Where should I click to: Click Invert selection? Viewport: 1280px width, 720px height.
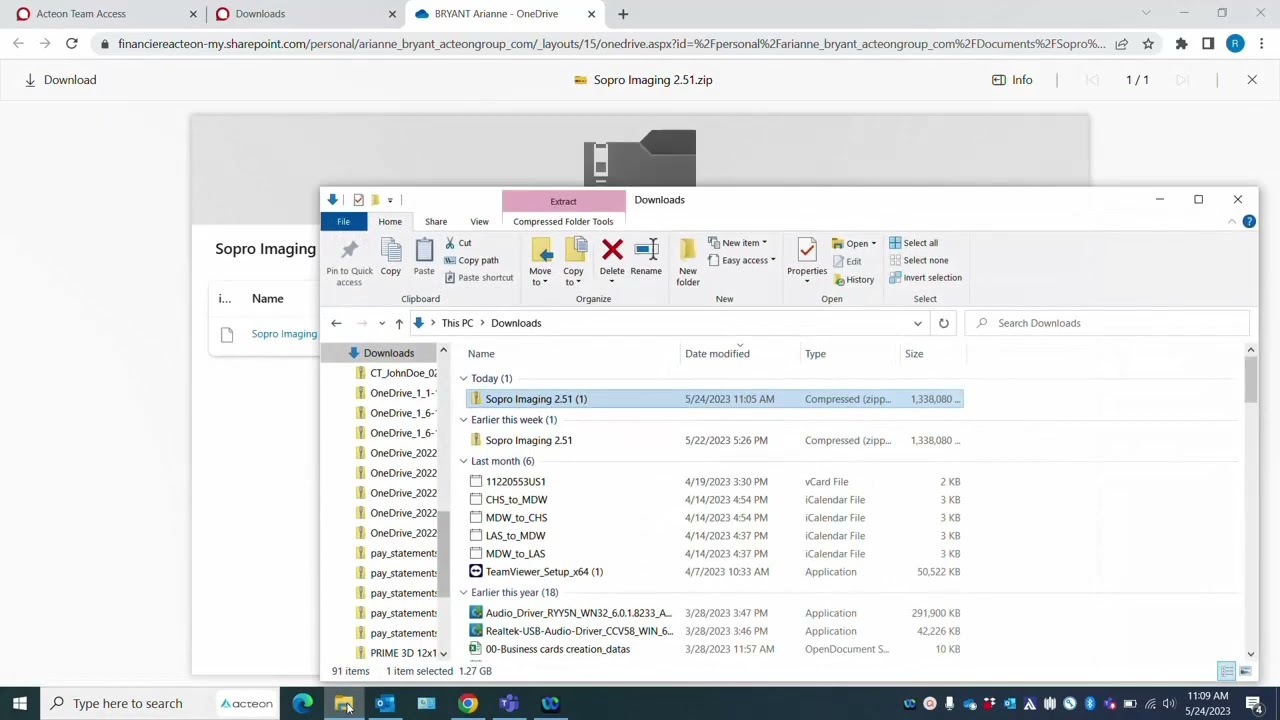925,278
